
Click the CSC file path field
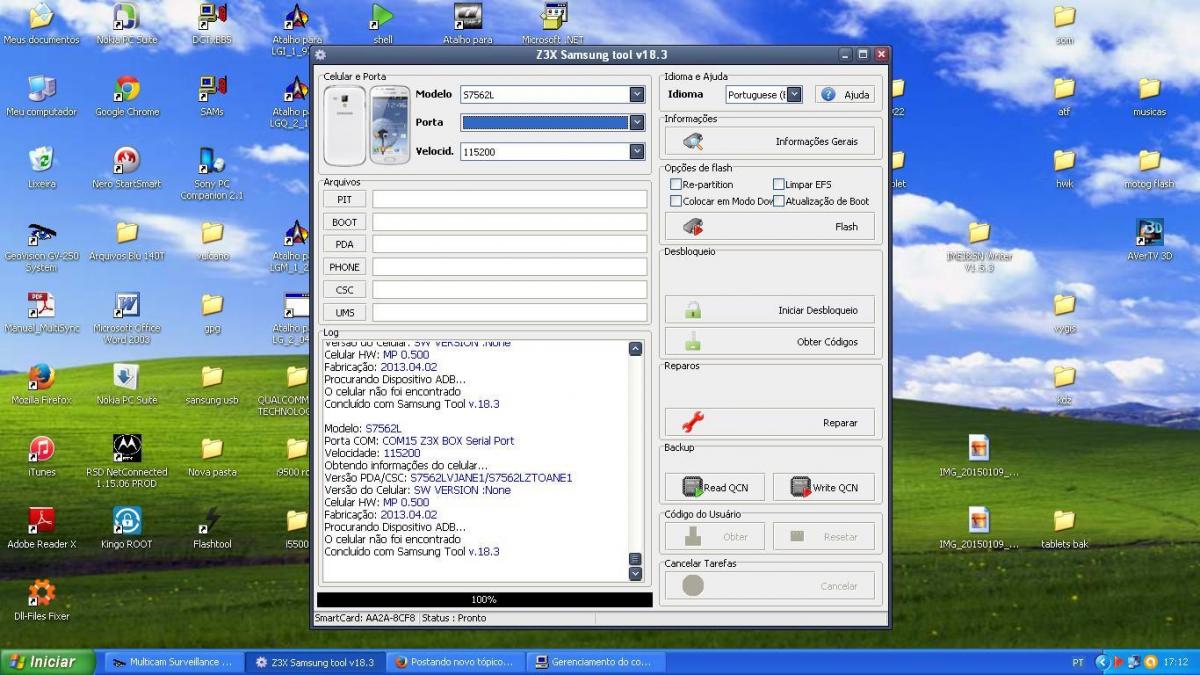coord(510,290)
